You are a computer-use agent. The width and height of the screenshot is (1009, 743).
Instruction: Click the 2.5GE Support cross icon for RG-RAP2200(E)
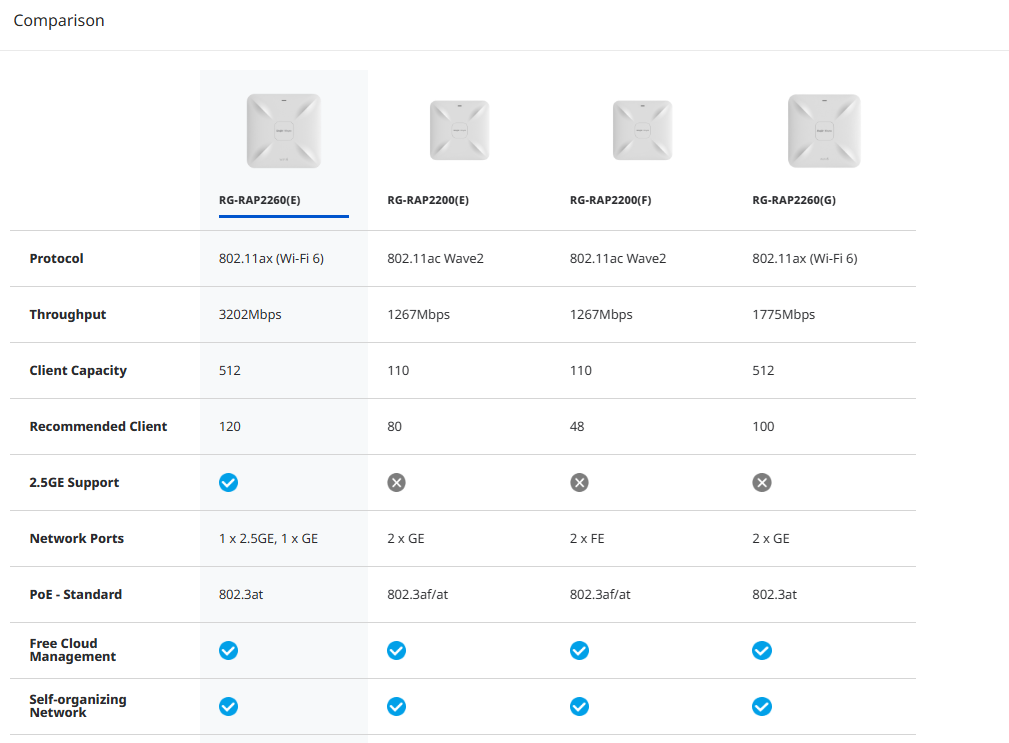click(x=396, y=482)
